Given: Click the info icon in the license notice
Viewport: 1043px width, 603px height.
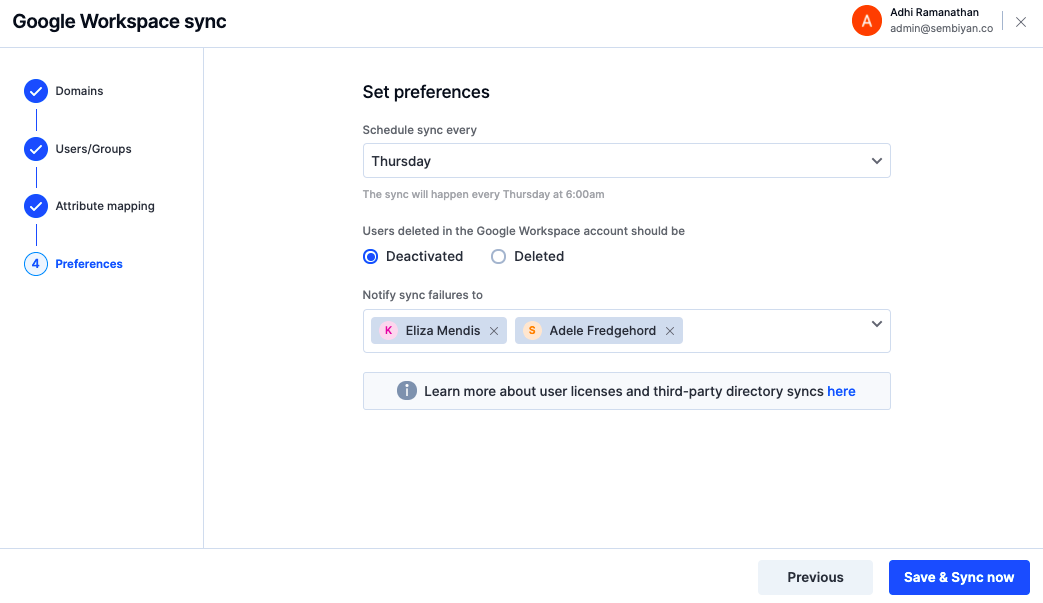Looking at the screenshot, I should [x=406, y=391].
